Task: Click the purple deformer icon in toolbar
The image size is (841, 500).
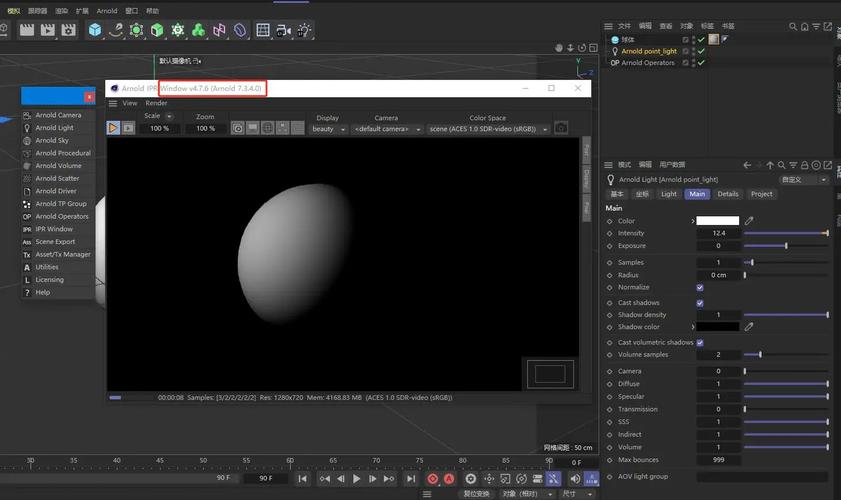Action: 240,30
